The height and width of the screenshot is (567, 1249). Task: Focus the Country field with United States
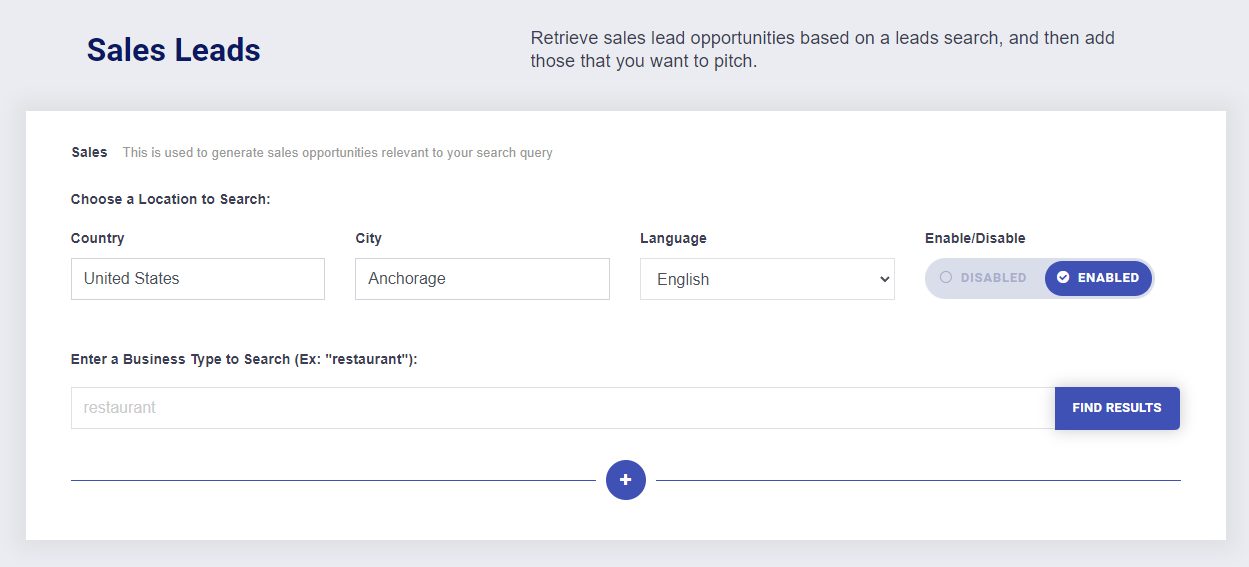coord(198,279)
